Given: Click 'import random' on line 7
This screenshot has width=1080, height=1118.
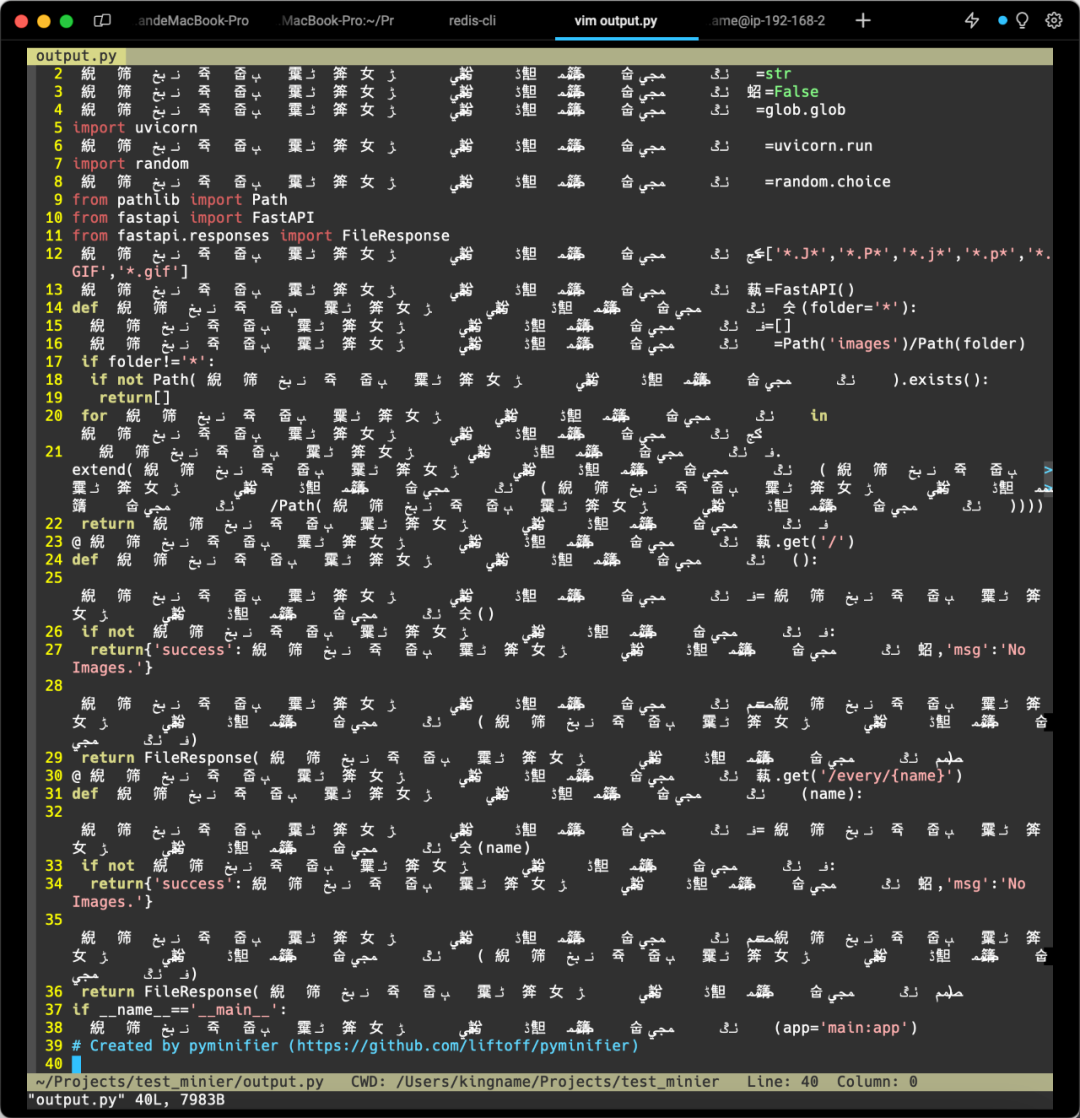Looking at the screenshot, I should click(x=130, y=164).
